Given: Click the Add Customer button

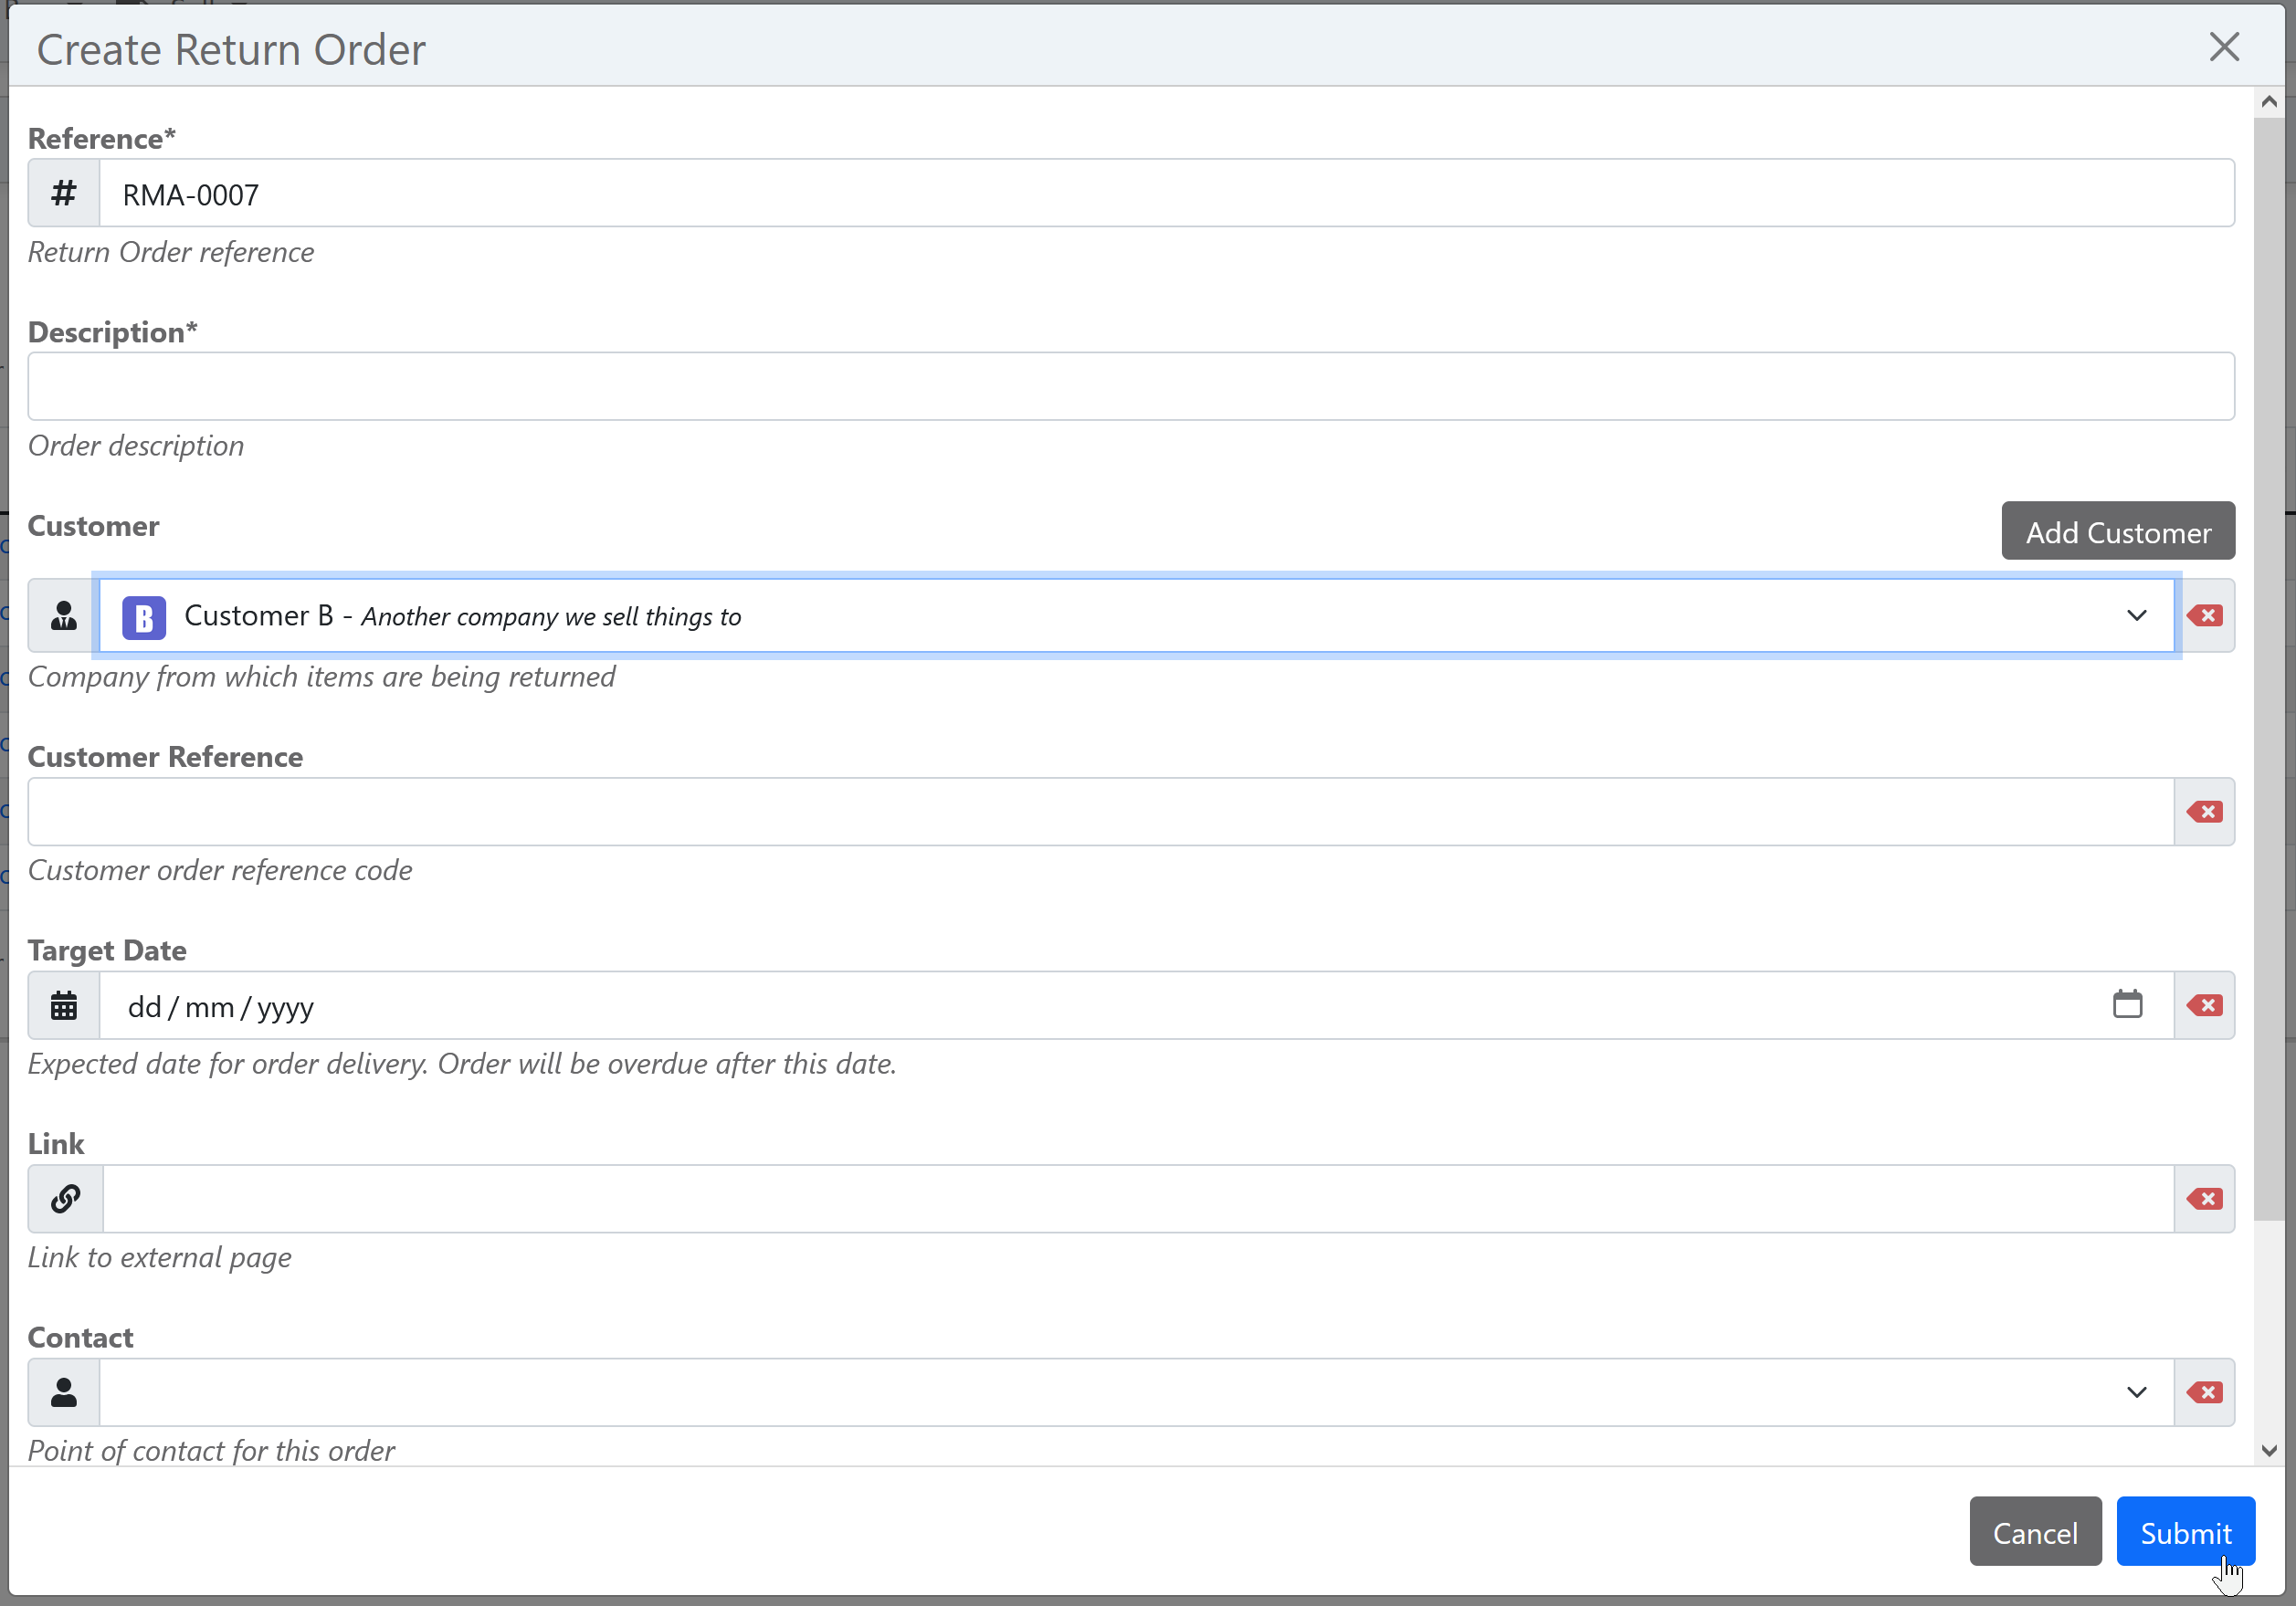Looking at the screenshot, I should pyautogui.click(x=2117, y=531).
